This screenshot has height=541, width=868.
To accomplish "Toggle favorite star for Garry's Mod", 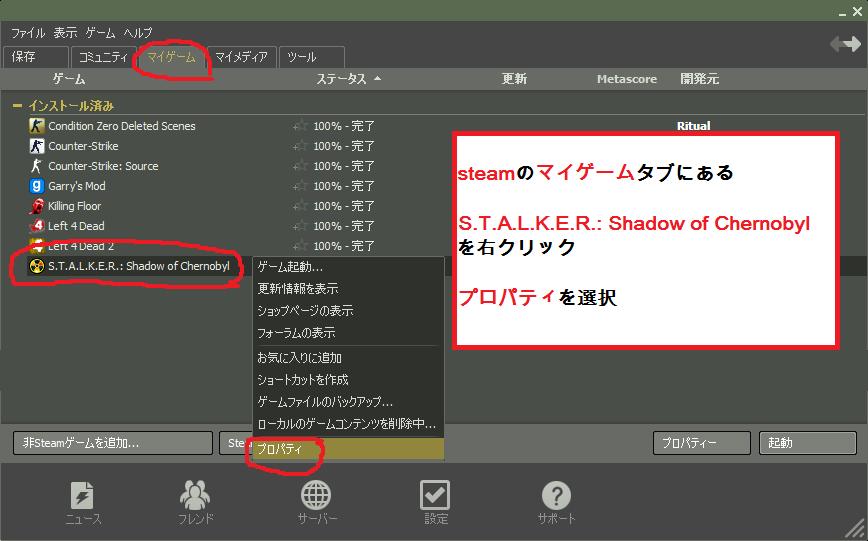I will coord(301,186).
